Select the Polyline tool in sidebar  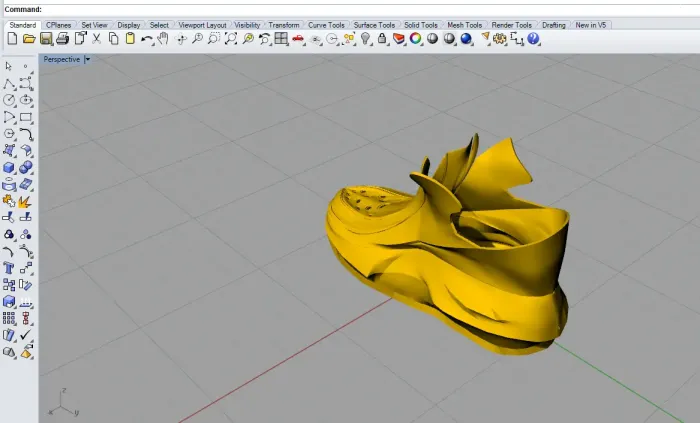coord(9,83)
